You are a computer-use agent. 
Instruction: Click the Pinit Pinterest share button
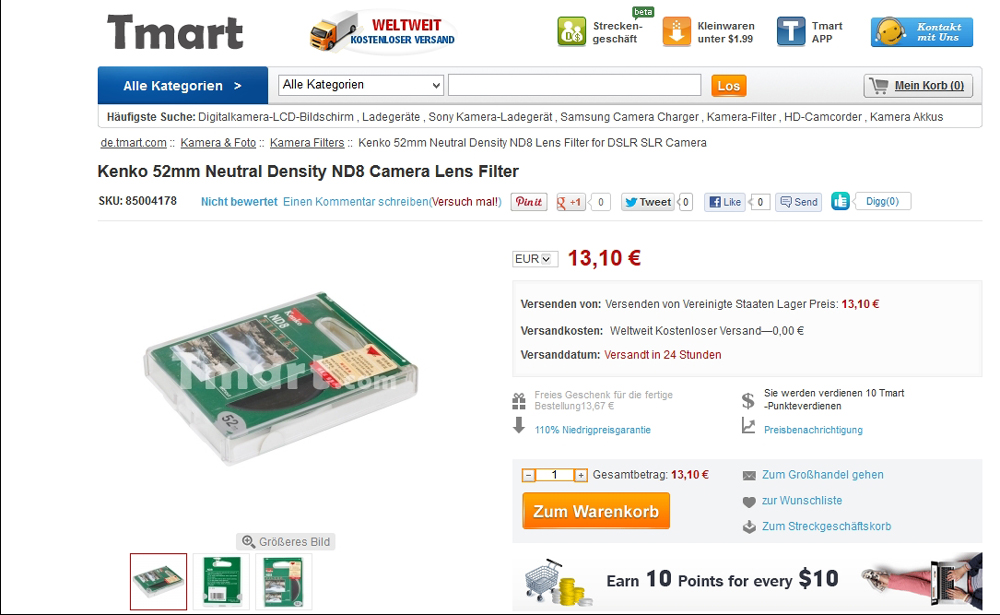529,202
